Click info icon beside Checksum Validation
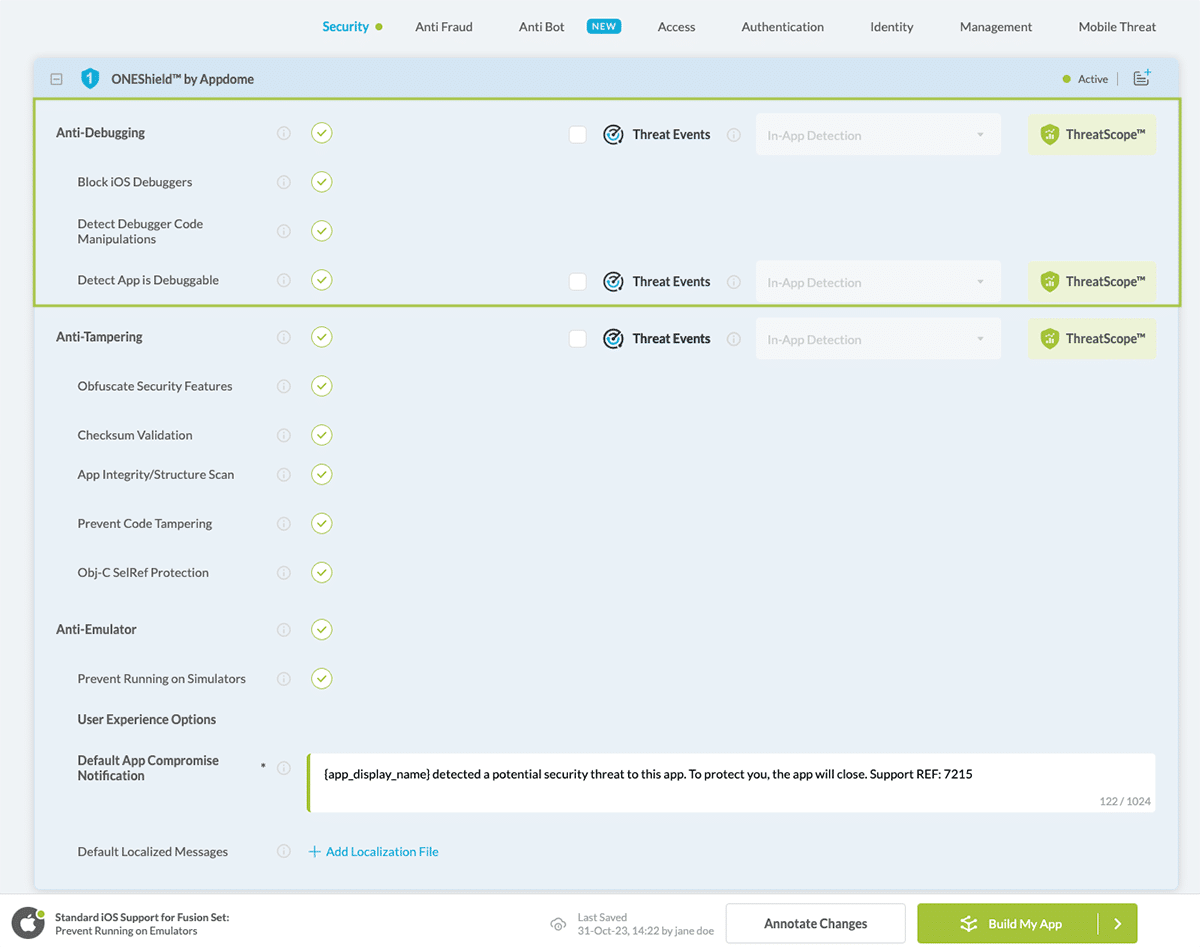Image resolution: width=1200 pixels, height=947 pixels. click(284, 435)
